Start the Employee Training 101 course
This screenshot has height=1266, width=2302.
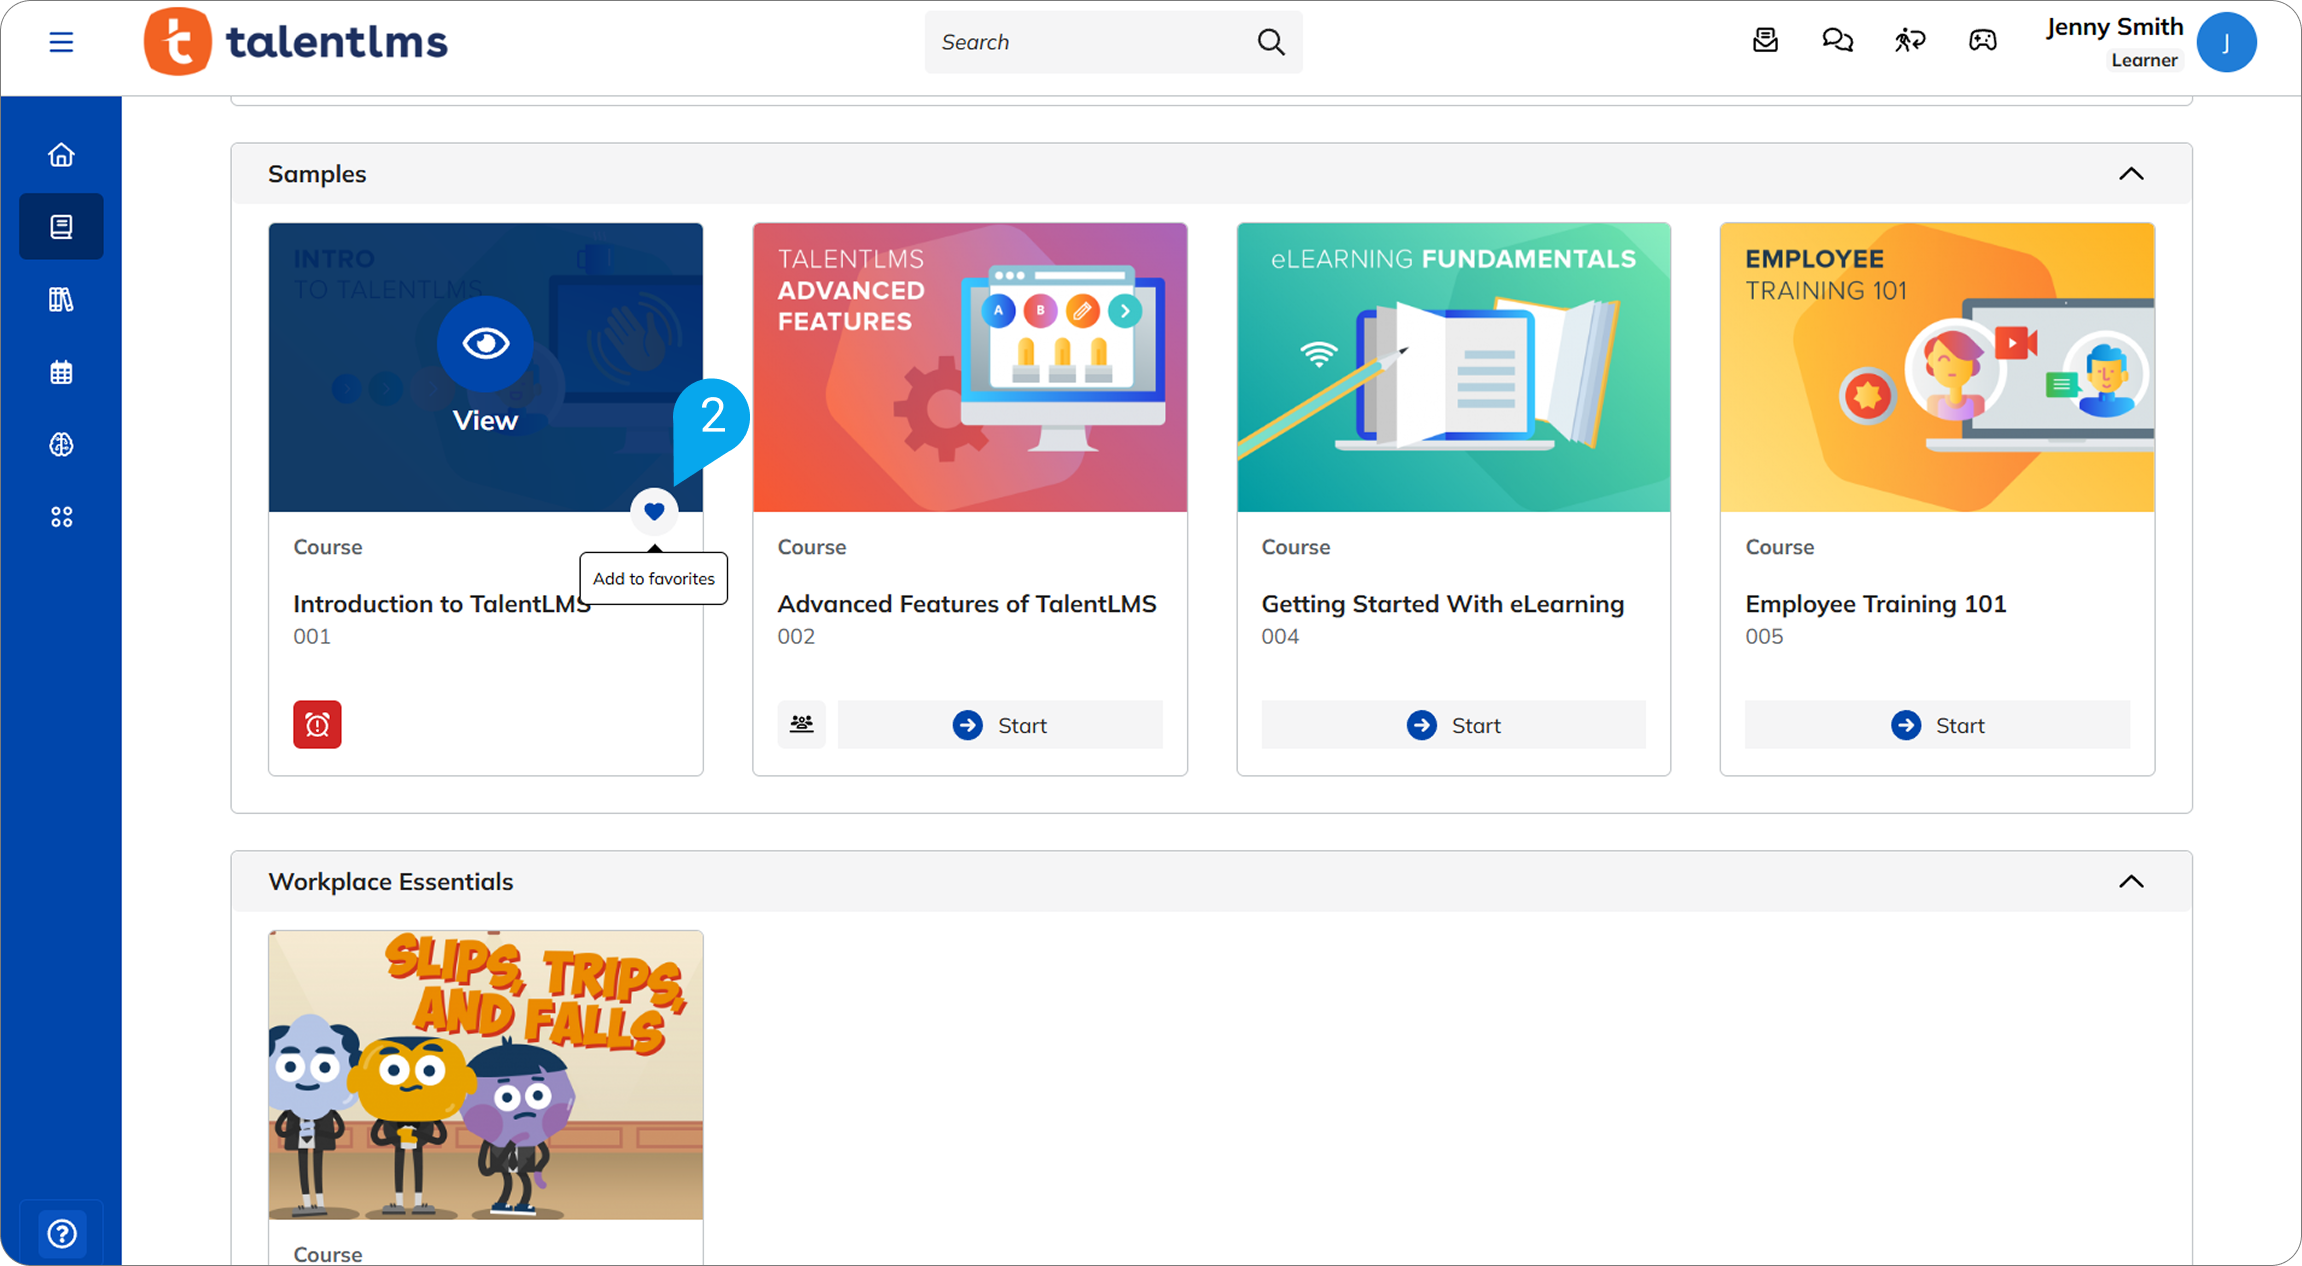(x=1937, y=725)
